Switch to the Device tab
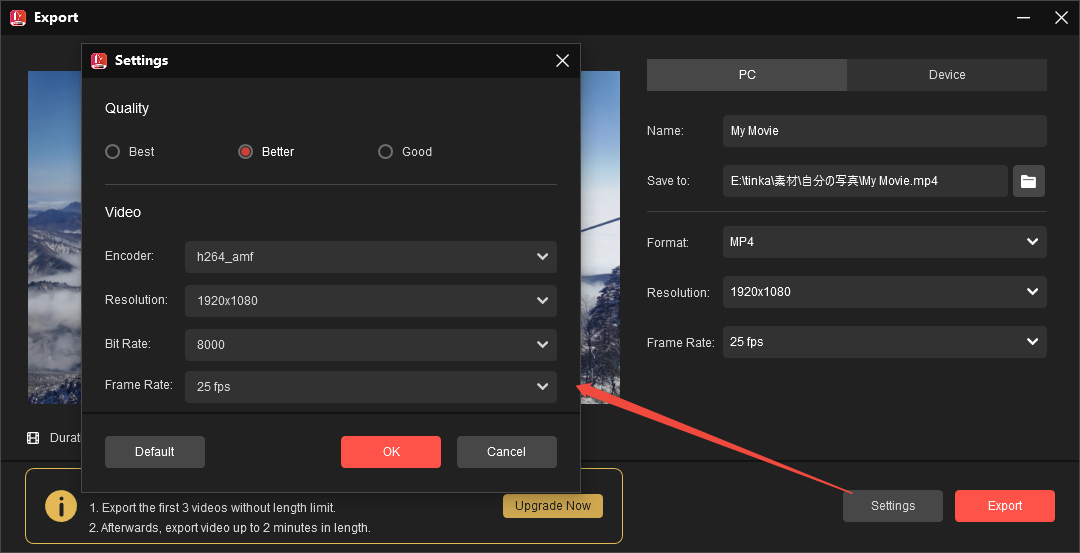This screenshot has width=1080, height=553. pyautogui.click(x=947, y=74)
